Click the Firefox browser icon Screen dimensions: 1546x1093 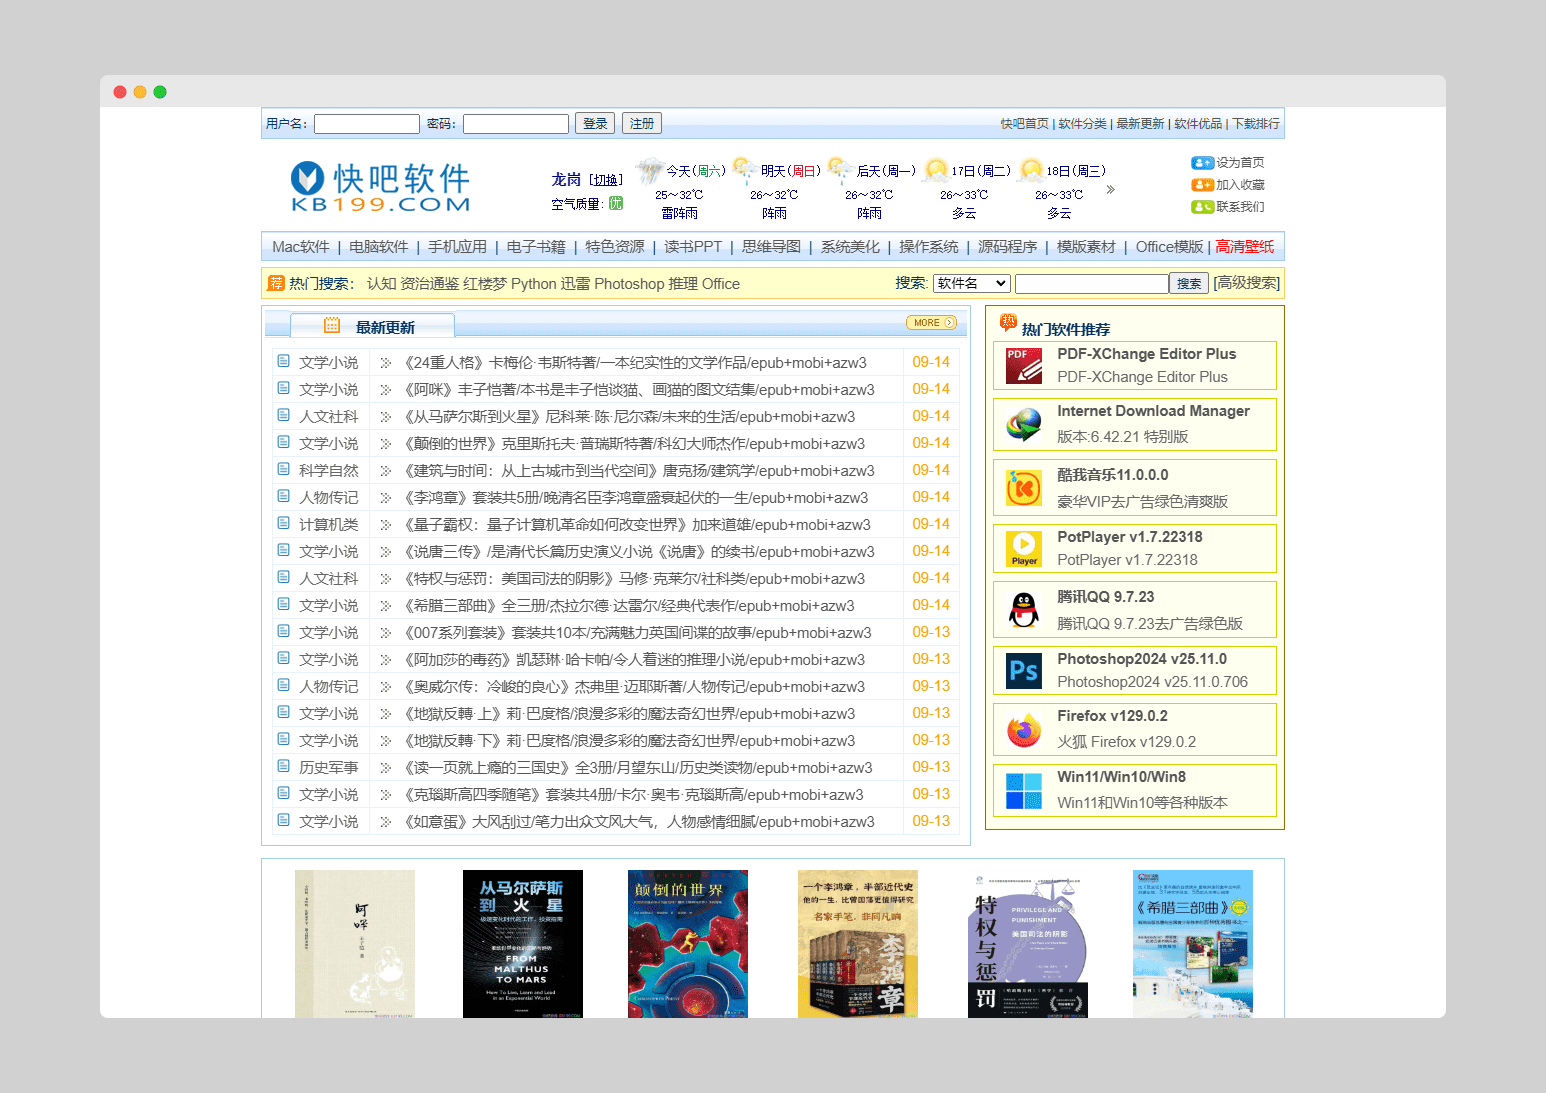1023,730
